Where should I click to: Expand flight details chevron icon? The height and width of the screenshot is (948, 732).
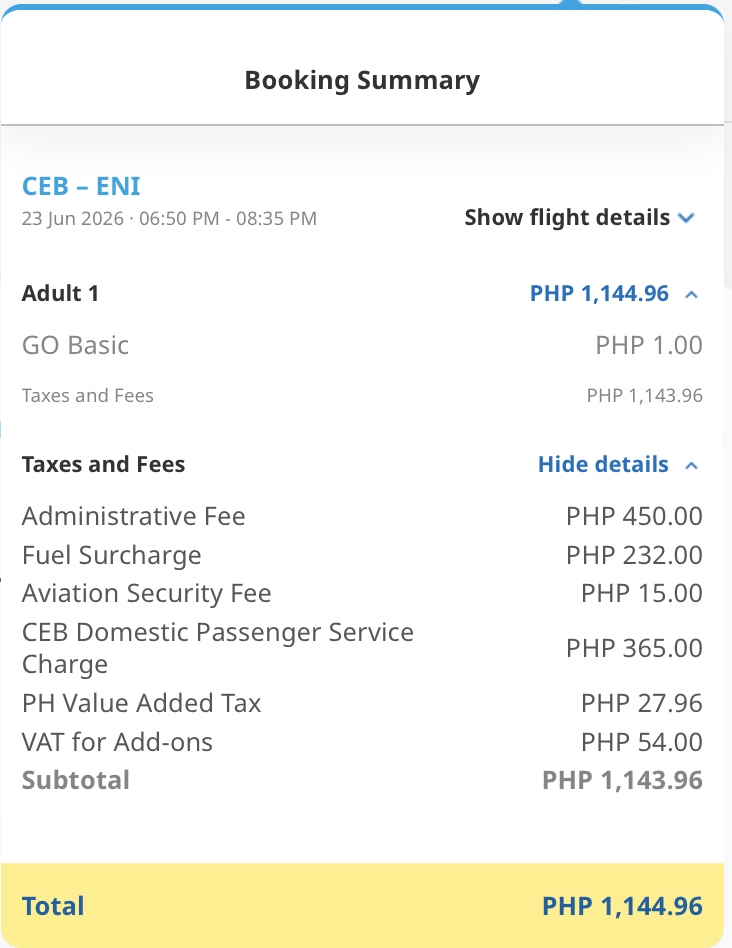click(686, 218)
